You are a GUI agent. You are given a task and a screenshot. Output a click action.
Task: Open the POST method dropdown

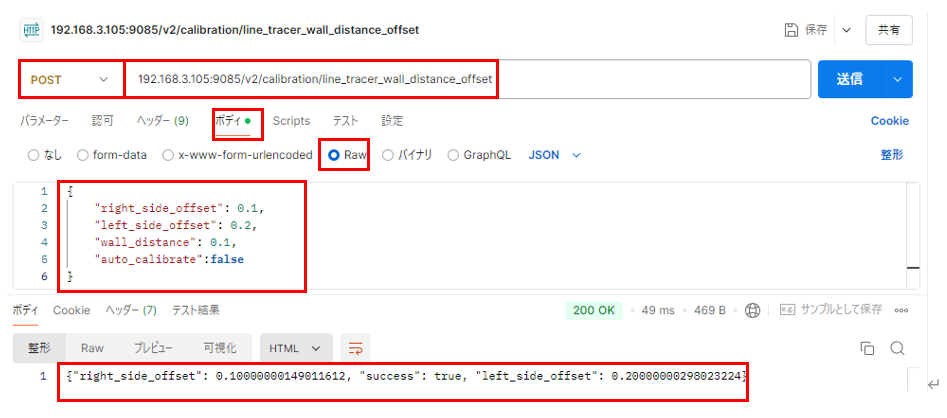pyautogui.click(x=71, y=79)
